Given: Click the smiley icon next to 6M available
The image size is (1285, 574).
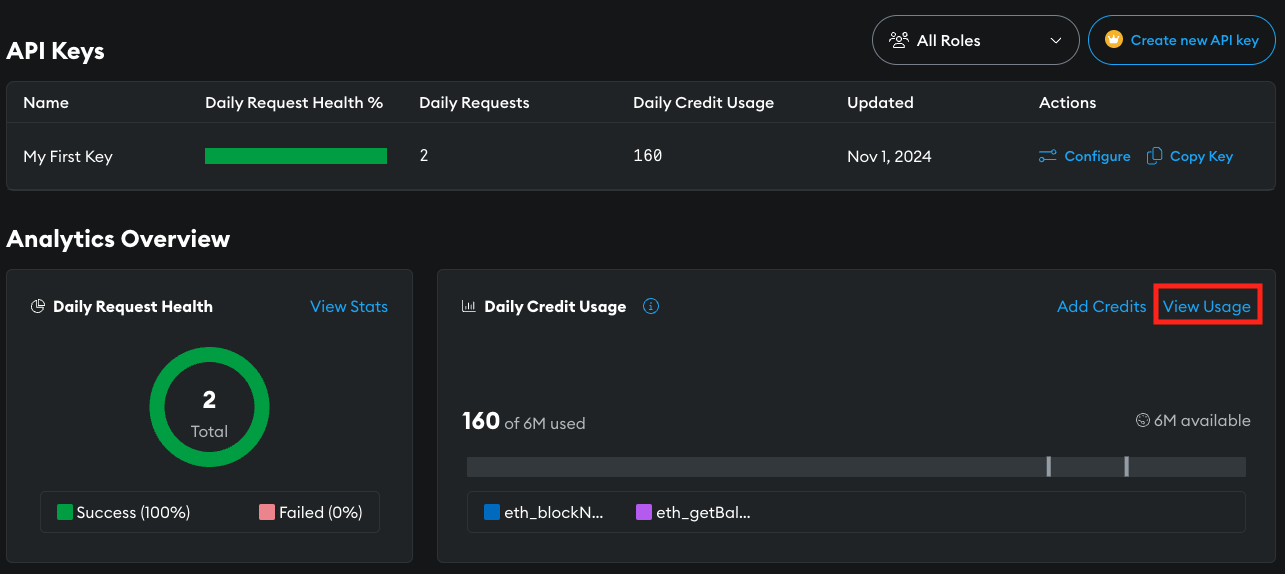Looking at the screenshot, I should click(x=1142, y=421).
